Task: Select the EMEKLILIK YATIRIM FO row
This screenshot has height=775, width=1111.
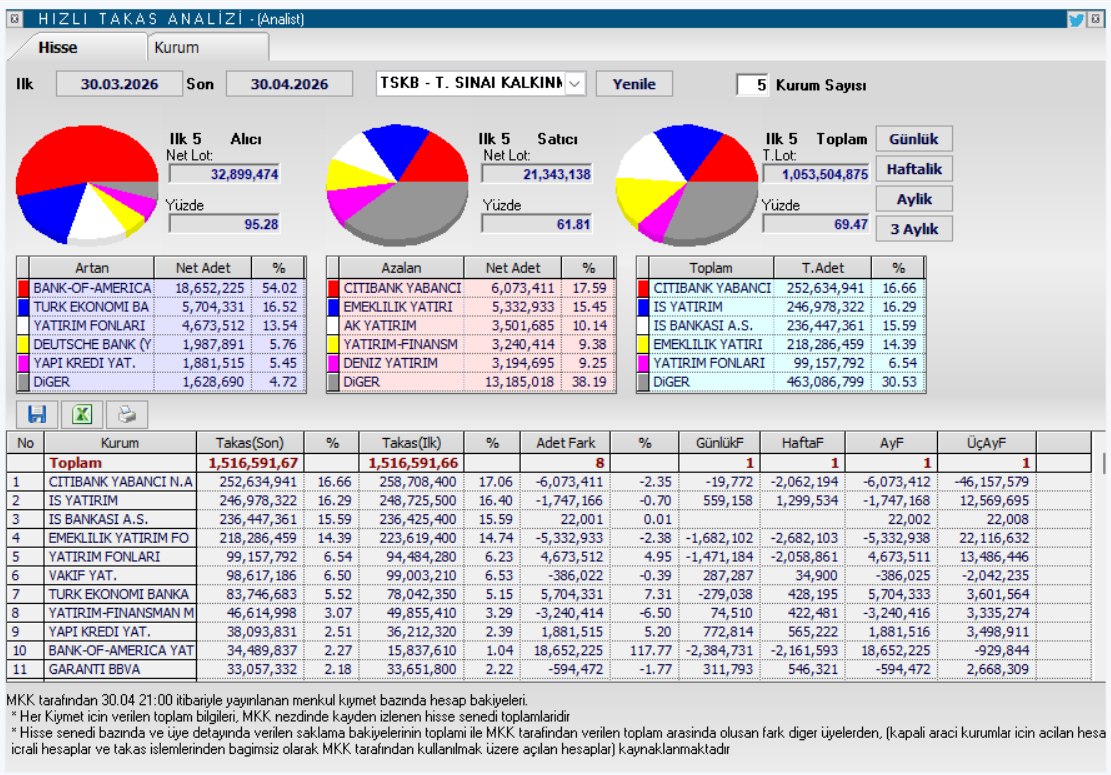Action: click(x=549, y=538)
